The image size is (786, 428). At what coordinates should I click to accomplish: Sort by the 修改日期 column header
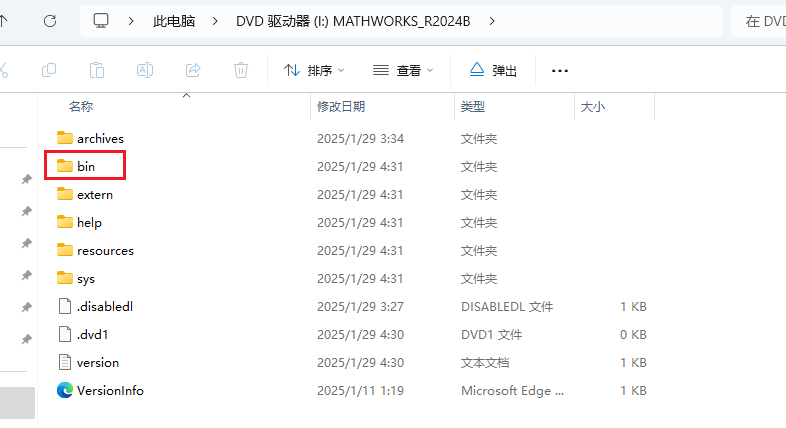click(x=341, y=106)
